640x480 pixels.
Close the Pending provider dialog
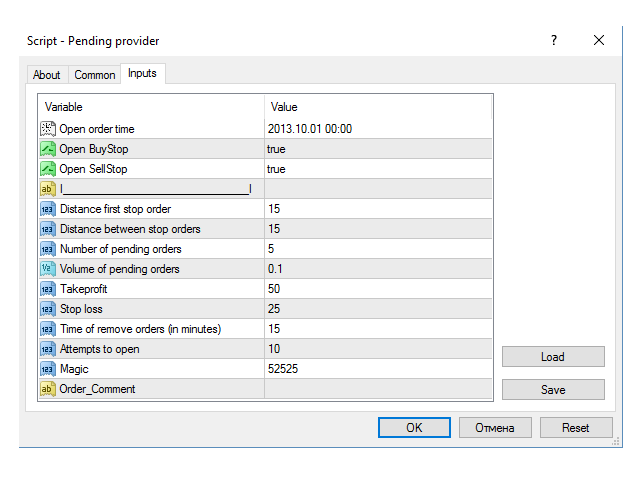point(599,40)
